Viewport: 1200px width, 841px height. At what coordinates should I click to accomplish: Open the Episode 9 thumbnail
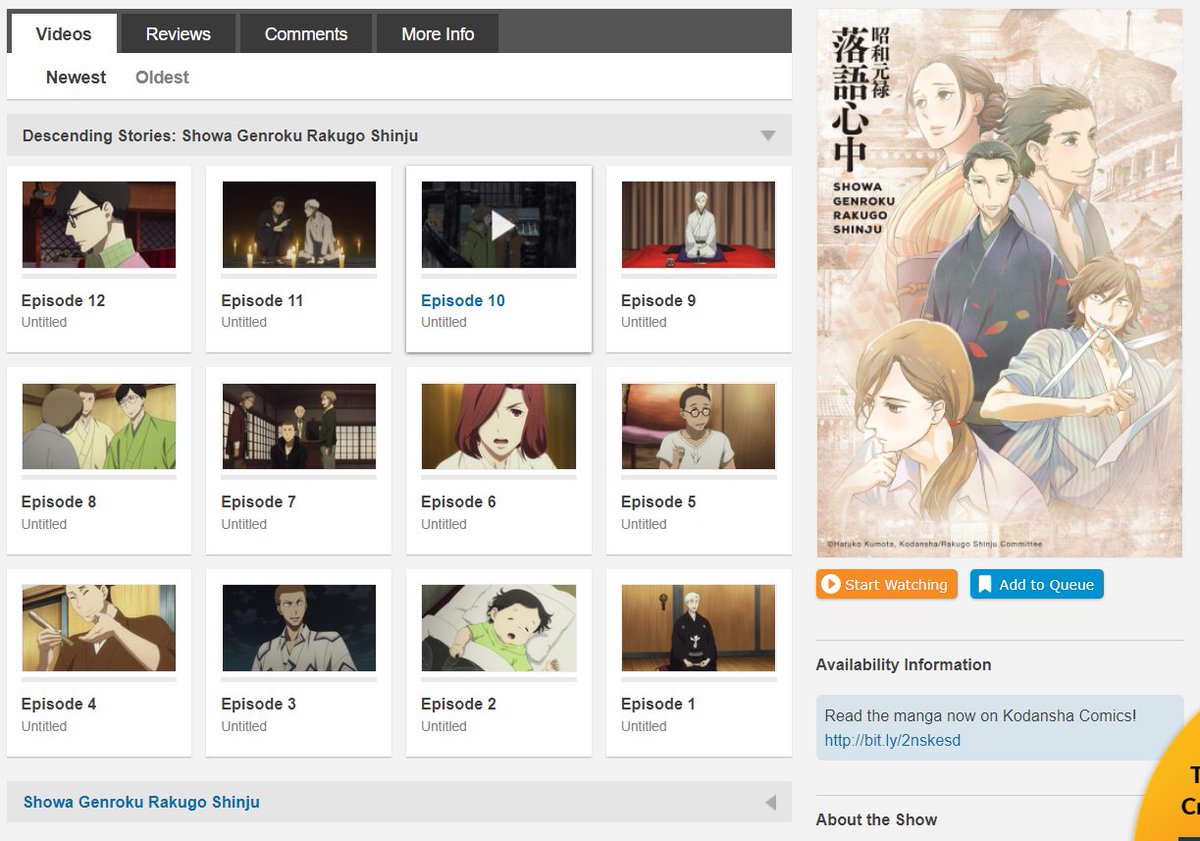coord(698,224)
